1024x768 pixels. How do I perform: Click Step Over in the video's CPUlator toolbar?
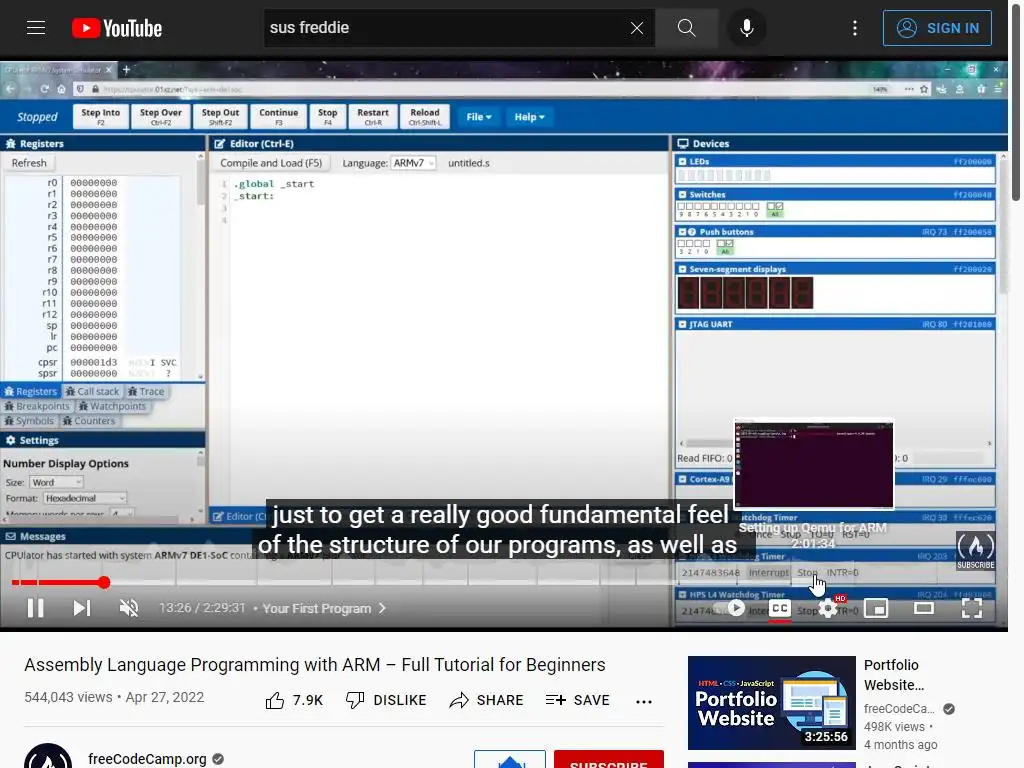pyautogui.click(x=161, y=116)
